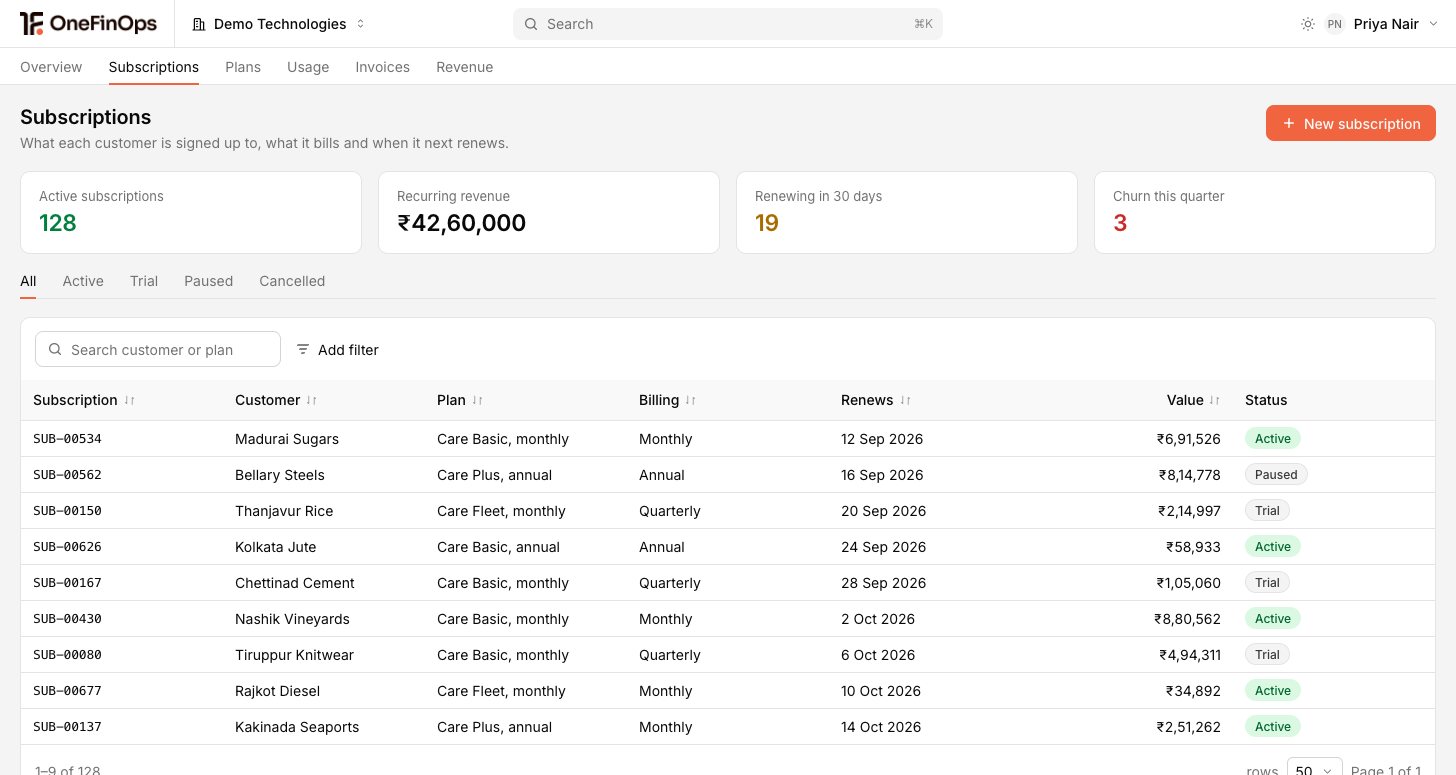Sort by Plan column arrows

pyautogui.click(x=478, y=400)
